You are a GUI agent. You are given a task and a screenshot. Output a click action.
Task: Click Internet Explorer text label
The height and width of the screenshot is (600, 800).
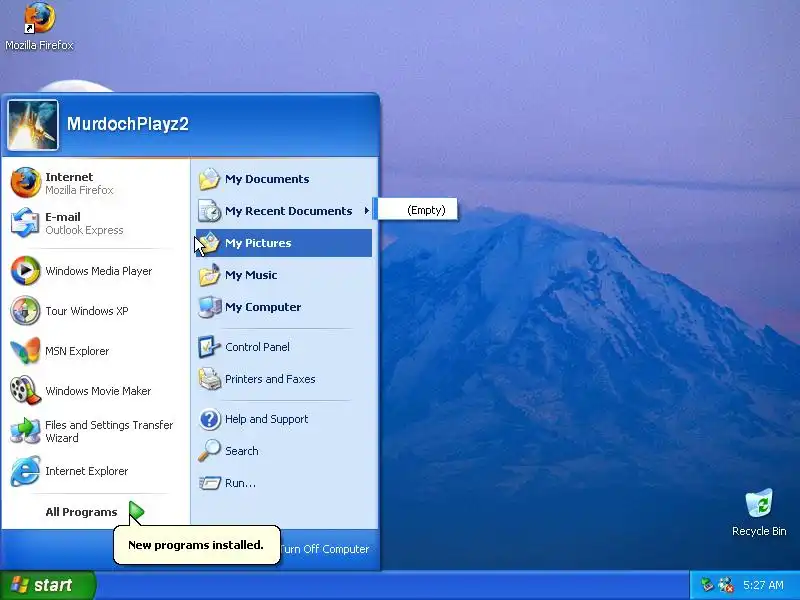(x=87, y=471)
